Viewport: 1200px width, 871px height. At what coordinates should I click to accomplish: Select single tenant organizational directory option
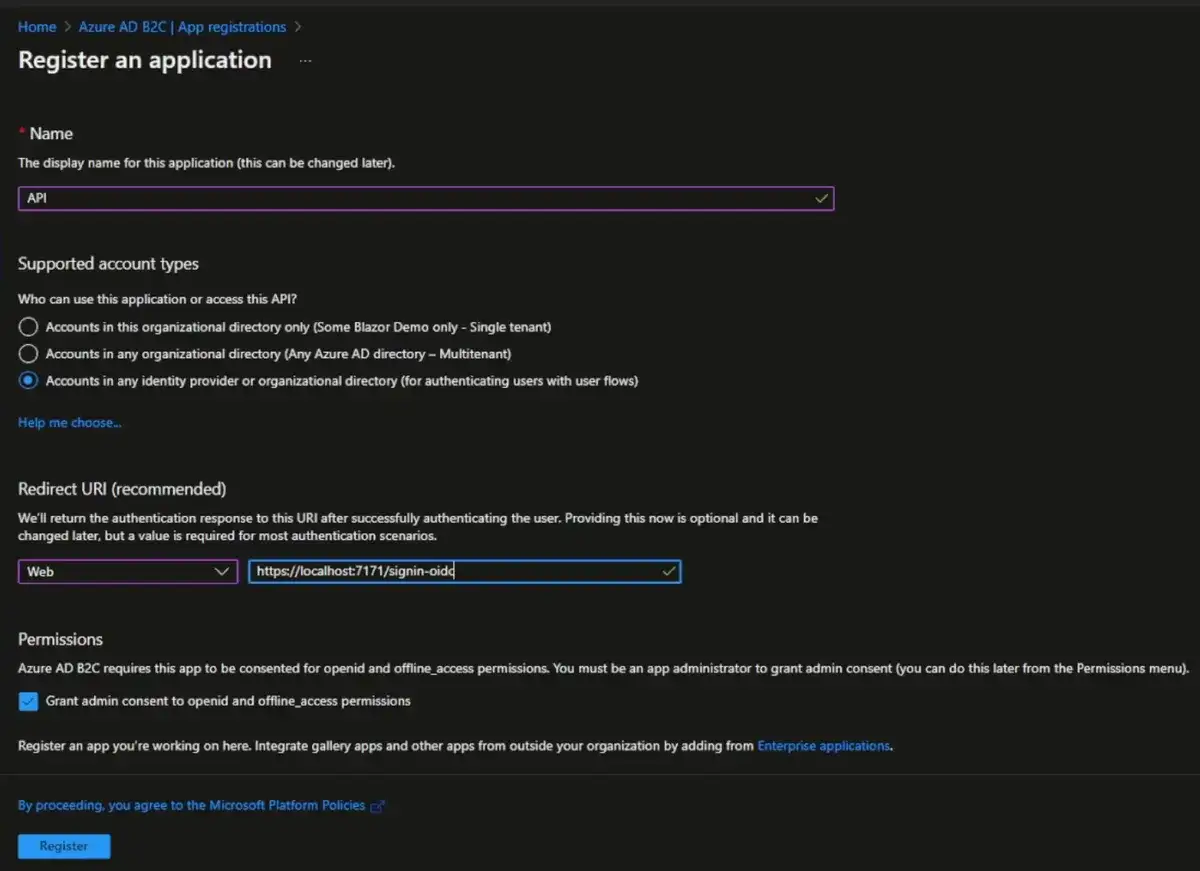pos(29,327)
